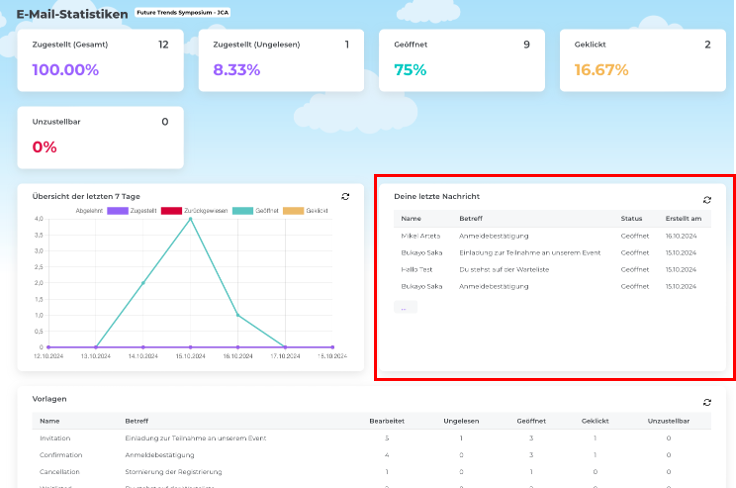Open the Geöffnet 75% statistics card
This screenshot has height=488, width=736.
(x=462, y=60)
